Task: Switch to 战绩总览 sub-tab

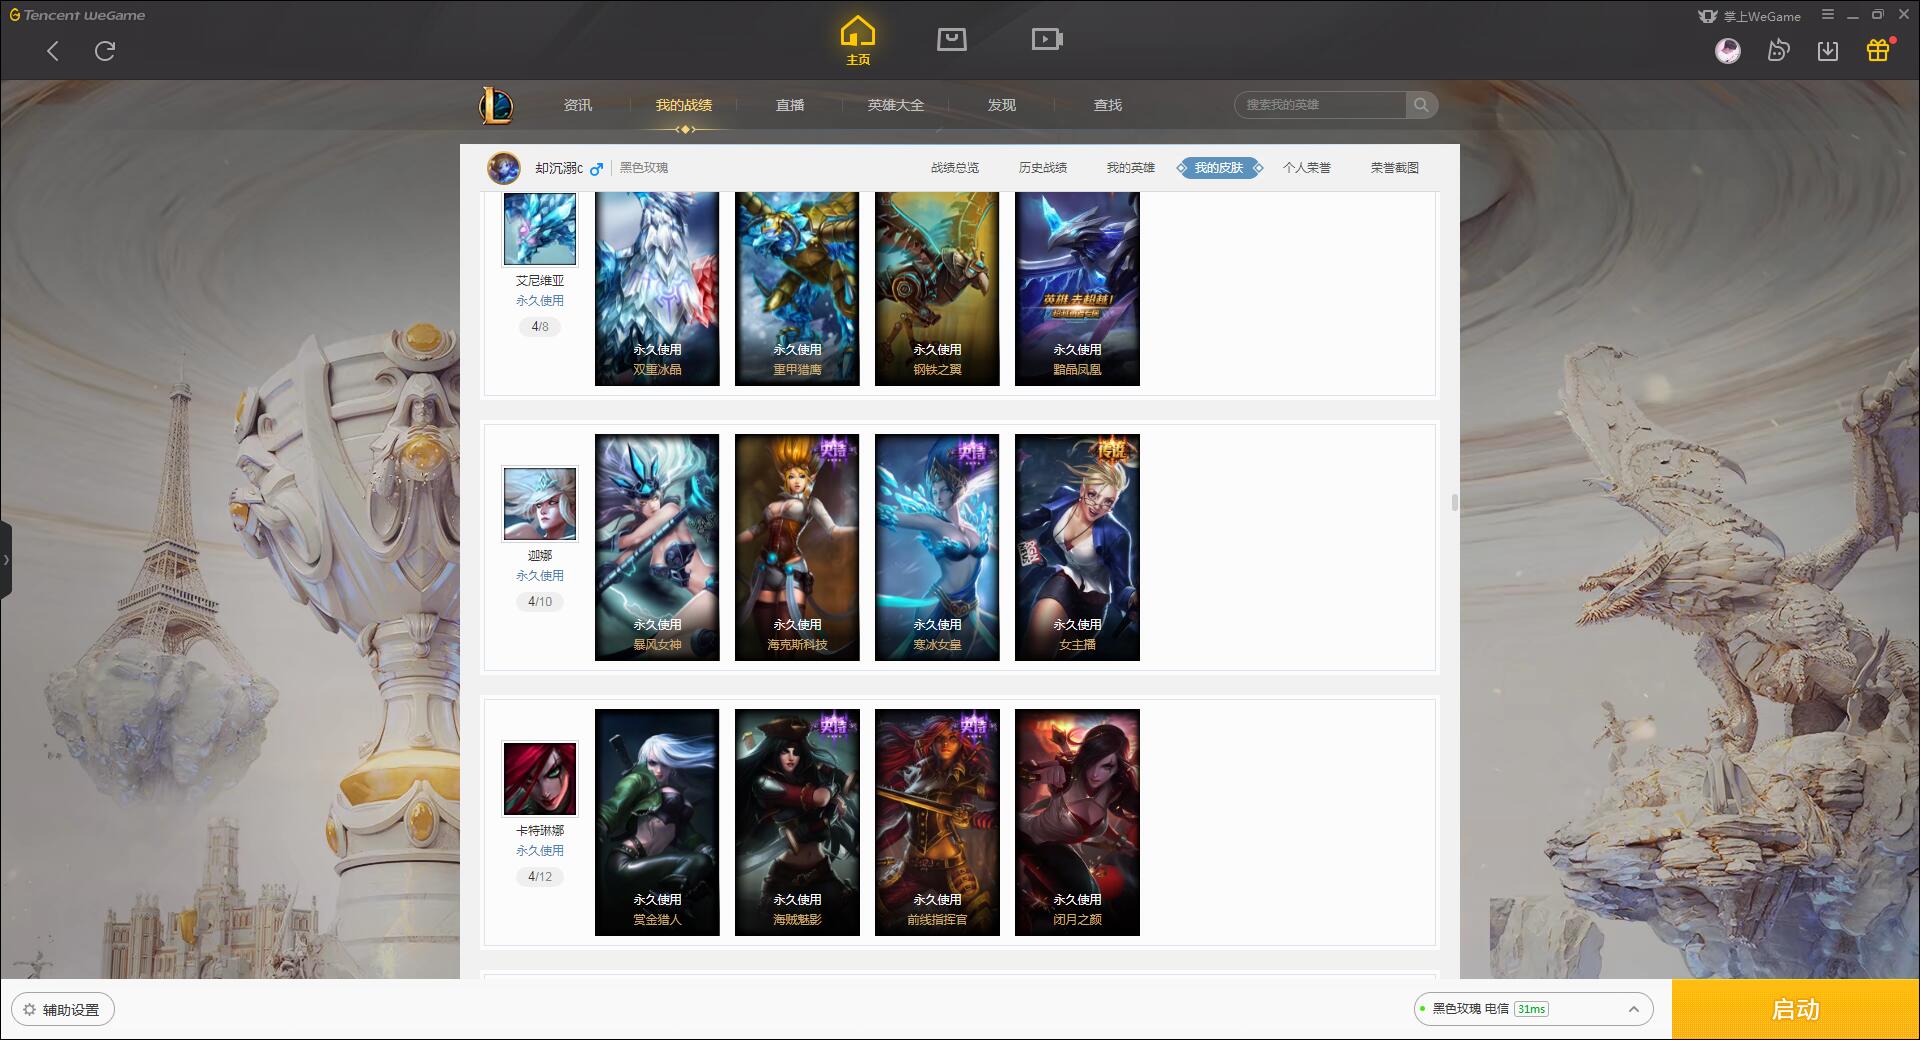Action: pos(955,168)
